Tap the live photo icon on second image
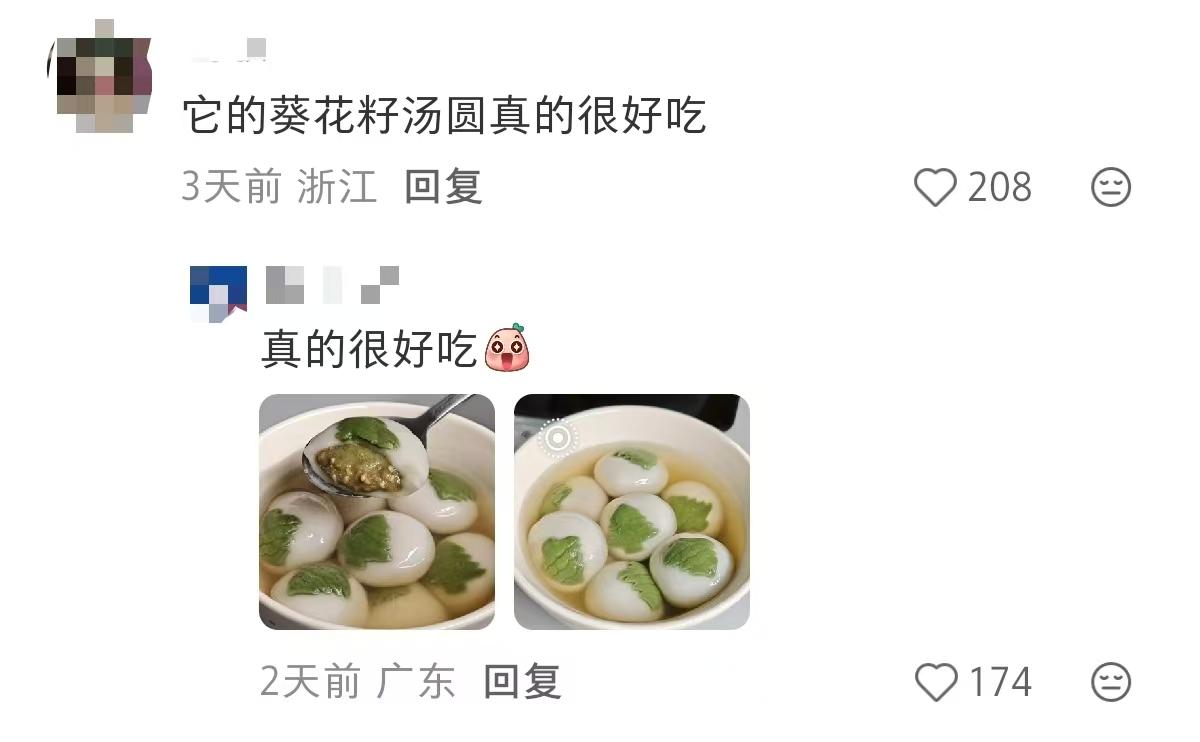This screenshot has width=1200, height=742. coord(557,438)
